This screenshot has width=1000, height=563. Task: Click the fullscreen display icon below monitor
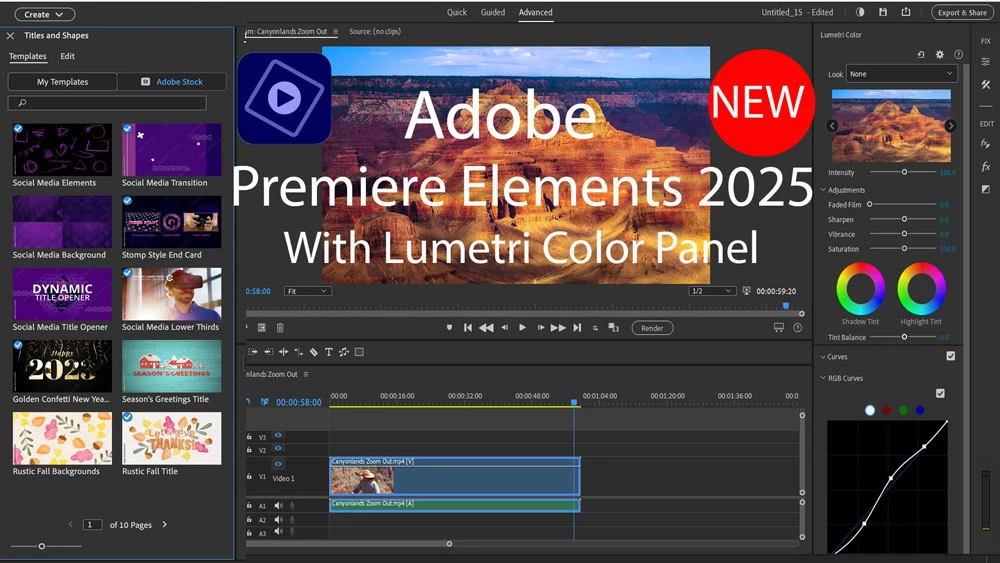click(779, 328)
